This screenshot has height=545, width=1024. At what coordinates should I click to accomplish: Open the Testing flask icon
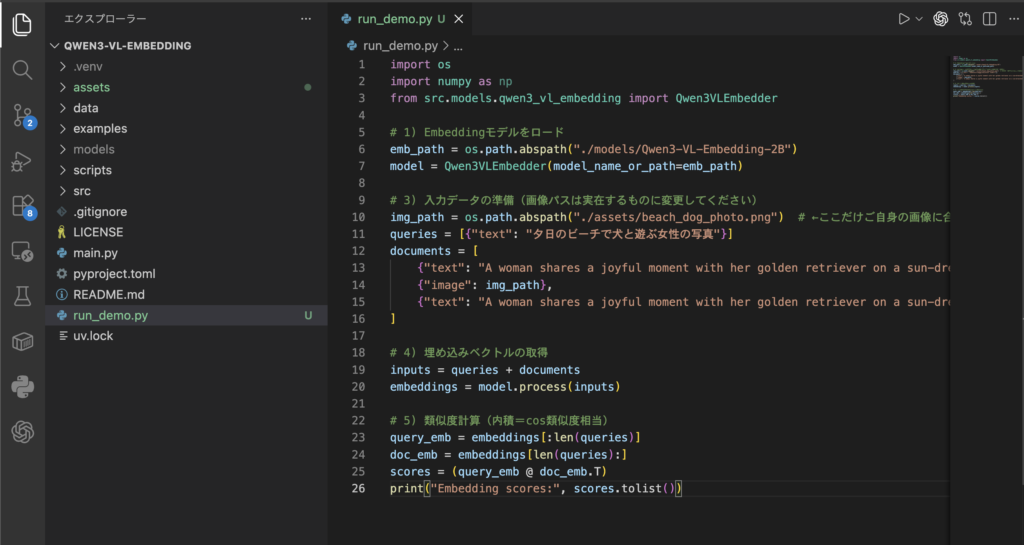click(x=22, y=296)
